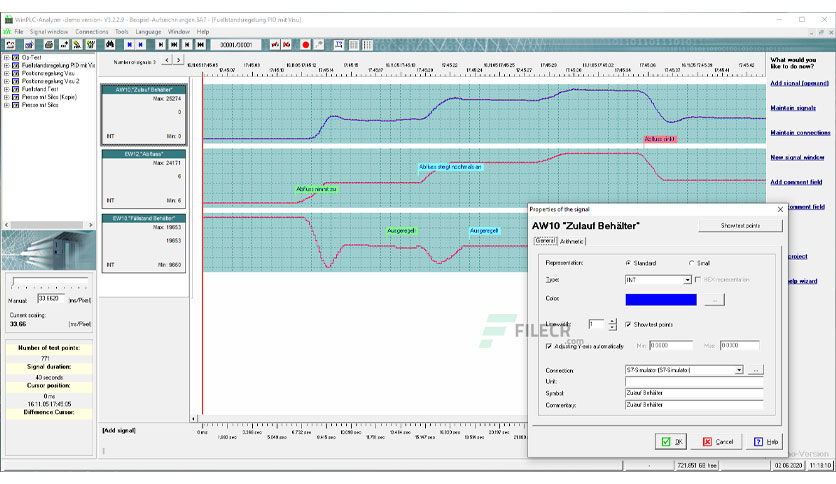Click the greyed icon right of record button

pyautogui.click(x=319, y=45)
